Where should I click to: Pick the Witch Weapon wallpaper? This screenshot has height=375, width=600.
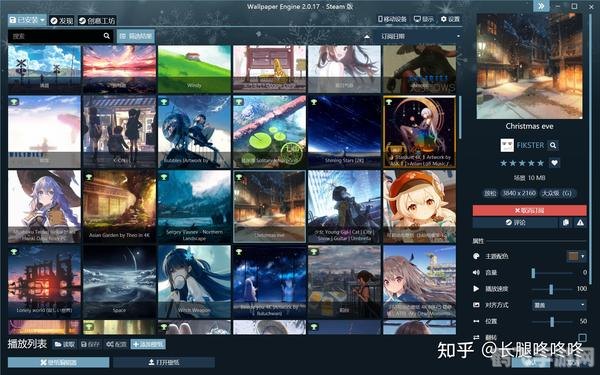click(x=194, y=282)
